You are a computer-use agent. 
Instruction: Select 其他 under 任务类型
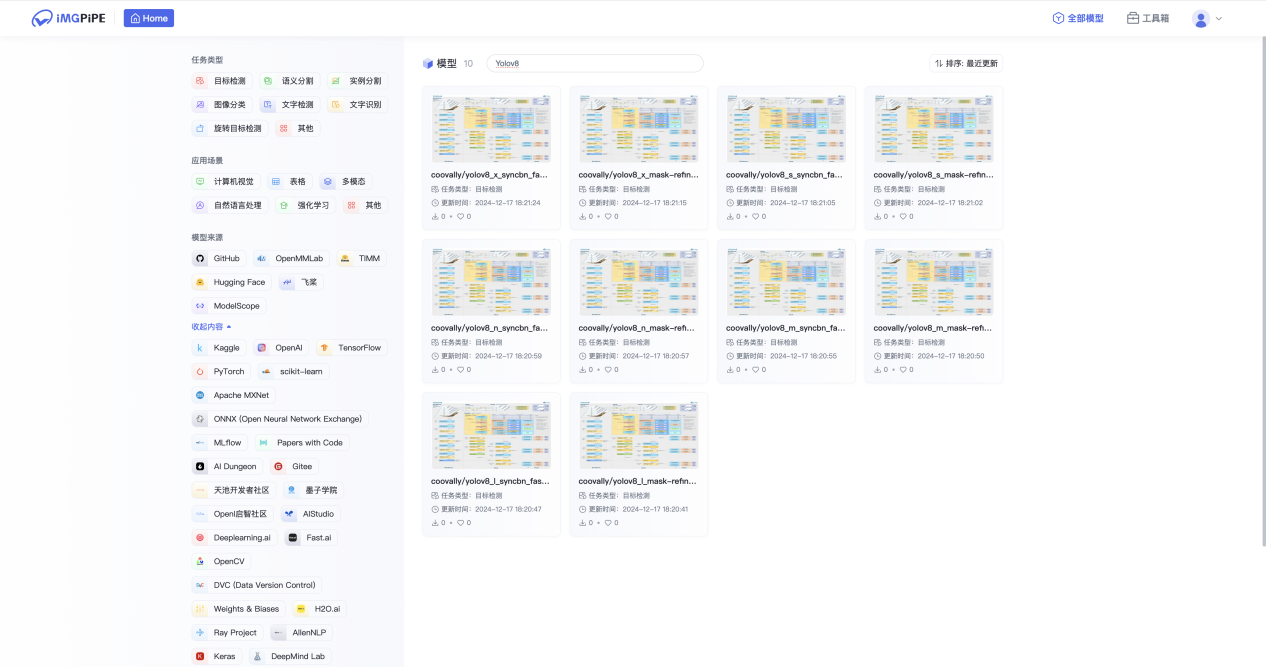point(296,128)
